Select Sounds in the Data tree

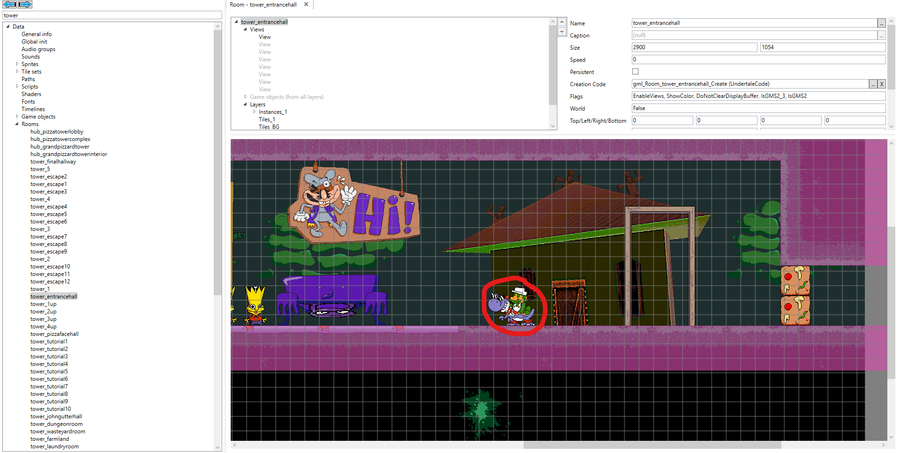tap(31, 57)
